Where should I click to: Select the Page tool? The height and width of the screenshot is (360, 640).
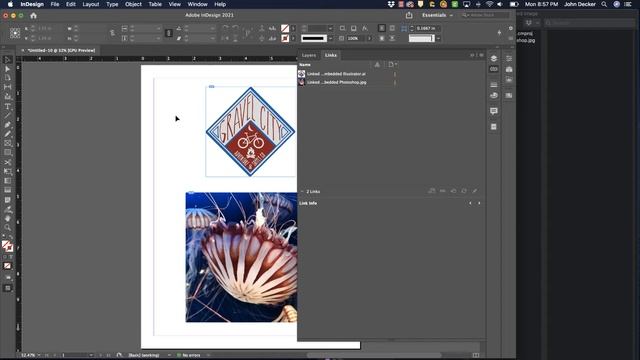coord(7,78)
